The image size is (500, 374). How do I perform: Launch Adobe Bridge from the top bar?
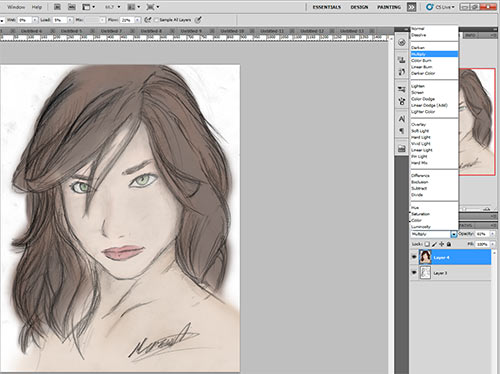tap(57, 7)
